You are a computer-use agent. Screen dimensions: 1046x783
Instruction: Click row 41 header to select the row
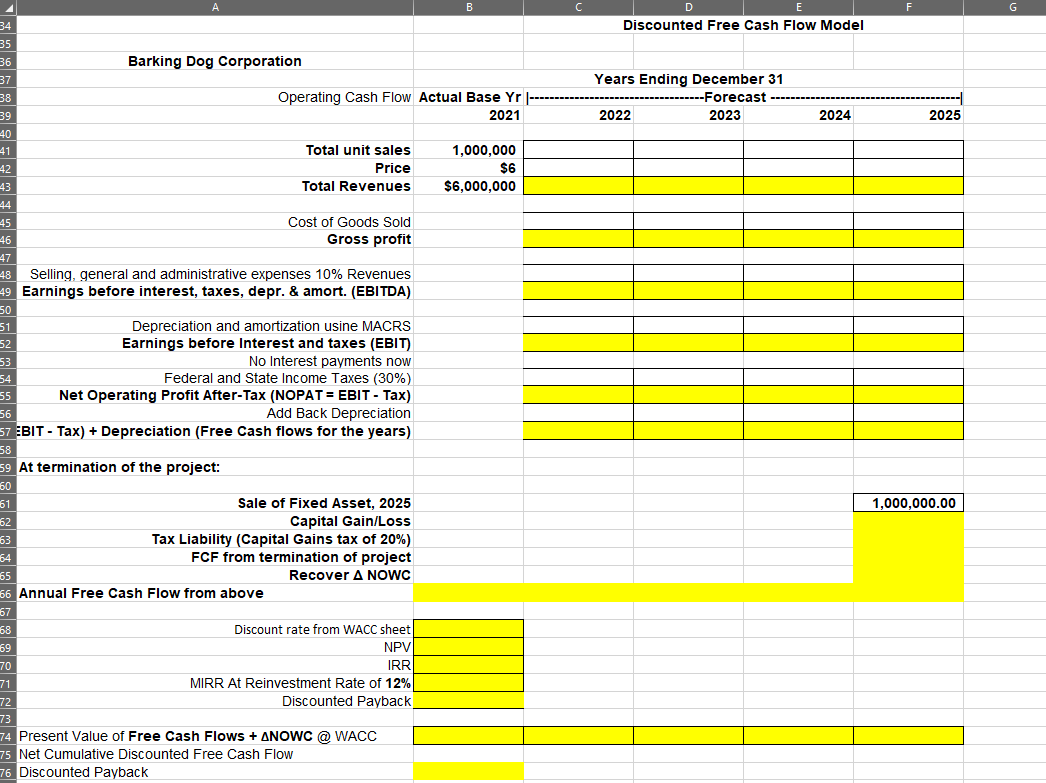coord(8,150)
